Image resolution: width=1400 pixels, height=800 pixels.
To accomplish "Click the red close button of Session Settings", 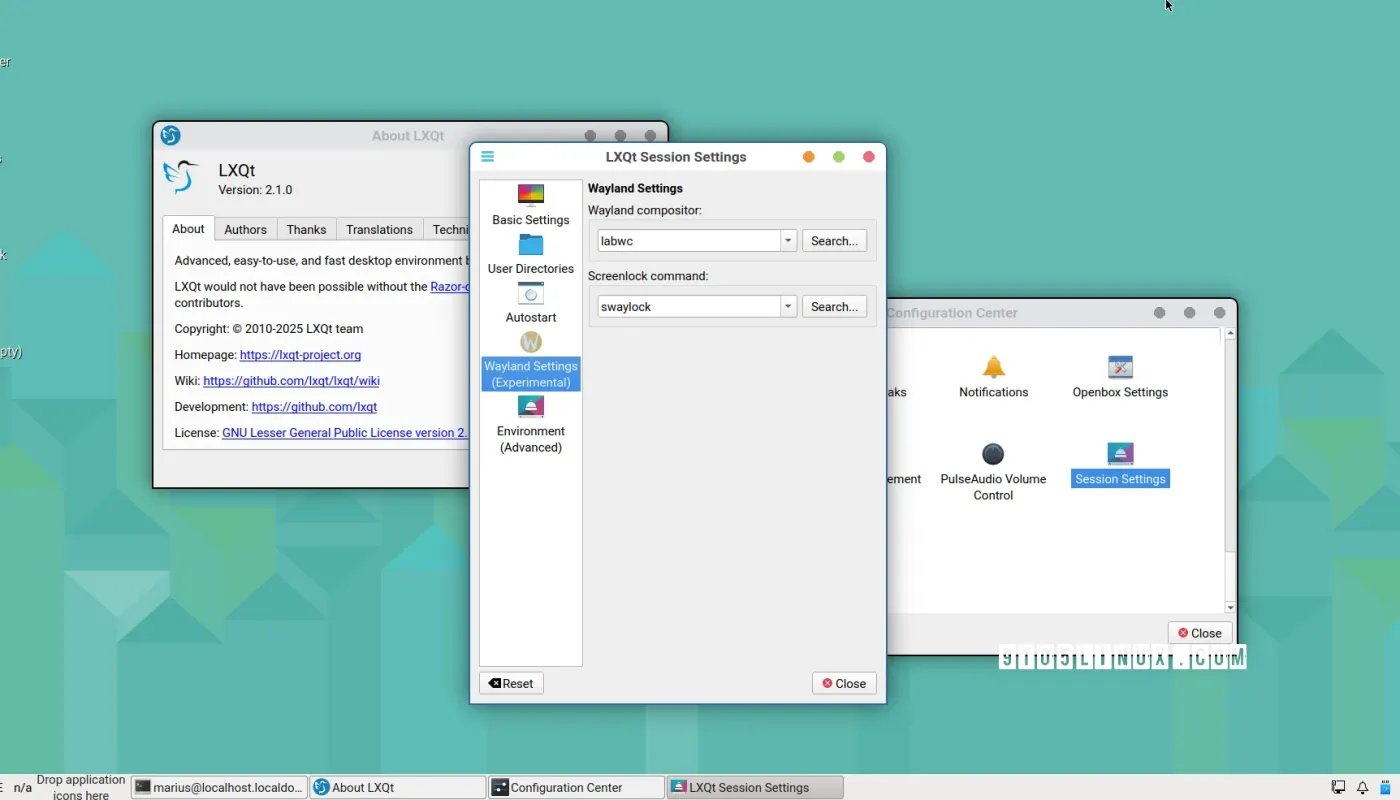I will click(868, 157).
